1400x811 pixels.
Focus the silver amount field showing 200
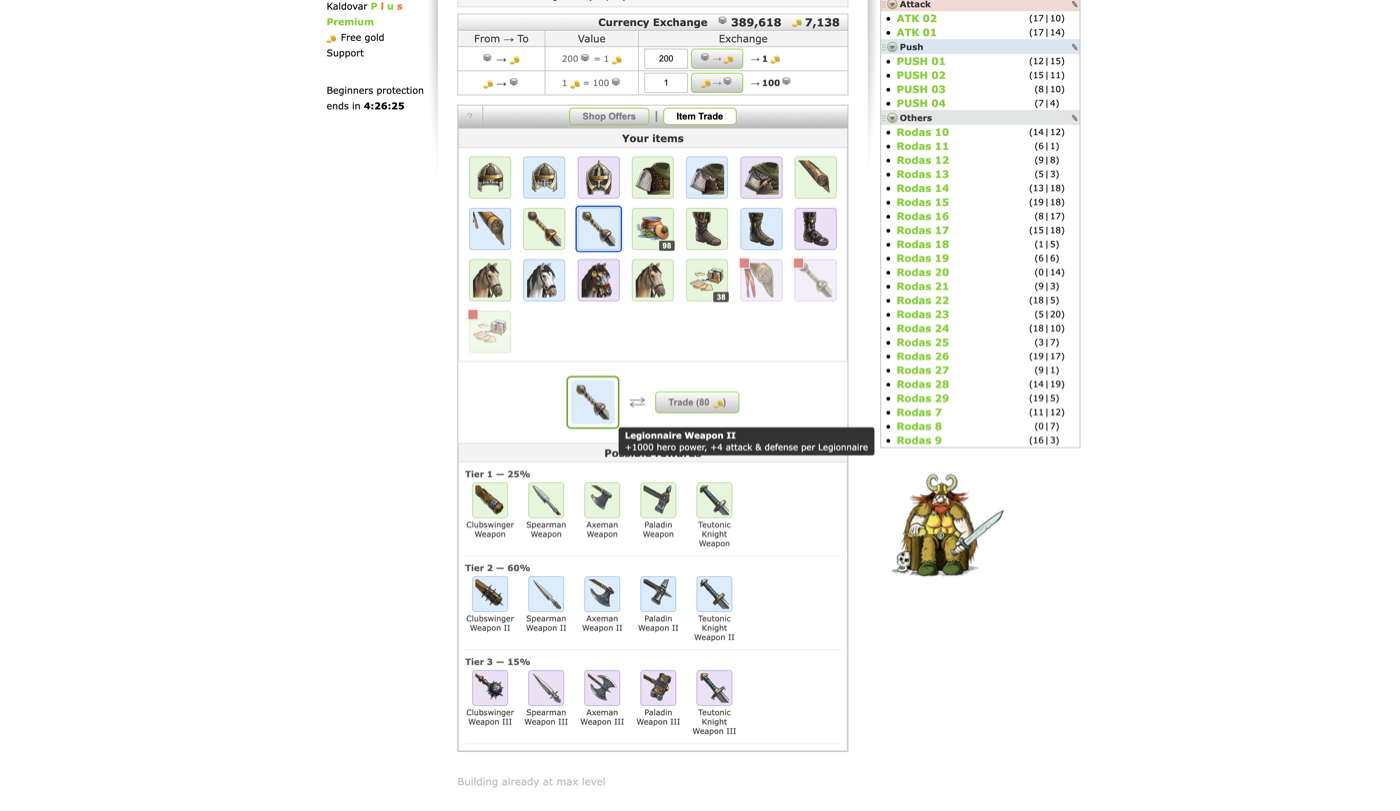click(666, 59)
